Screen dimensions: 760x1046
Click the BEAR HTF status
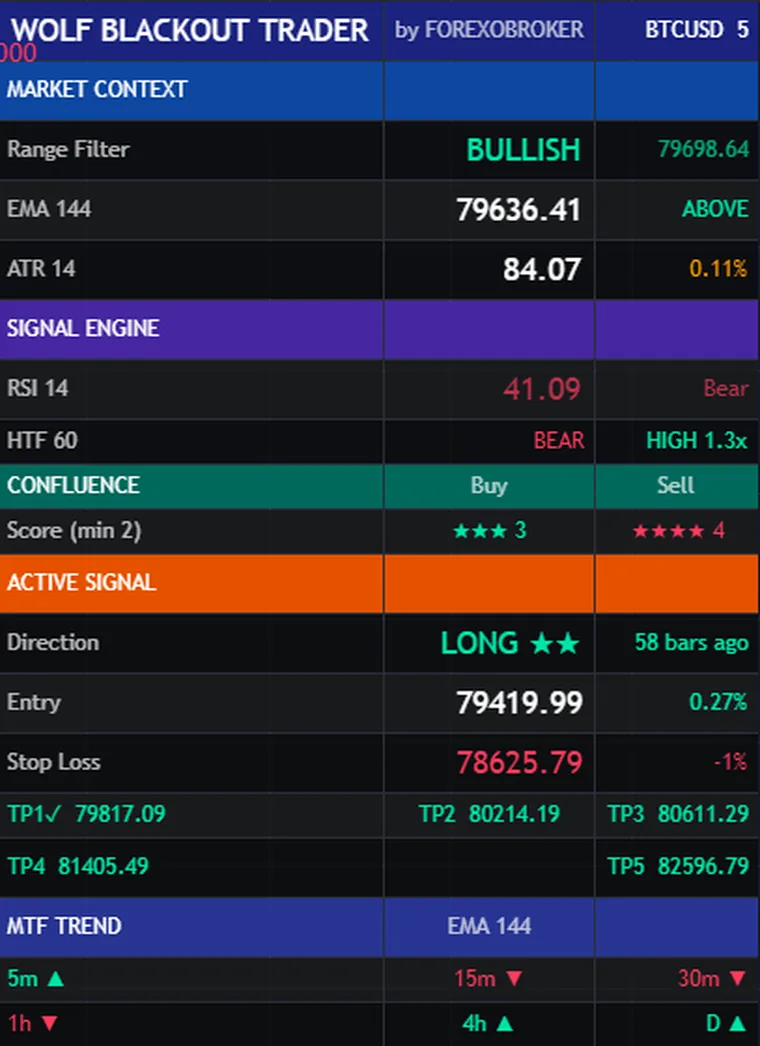click(x=558, y=440)
